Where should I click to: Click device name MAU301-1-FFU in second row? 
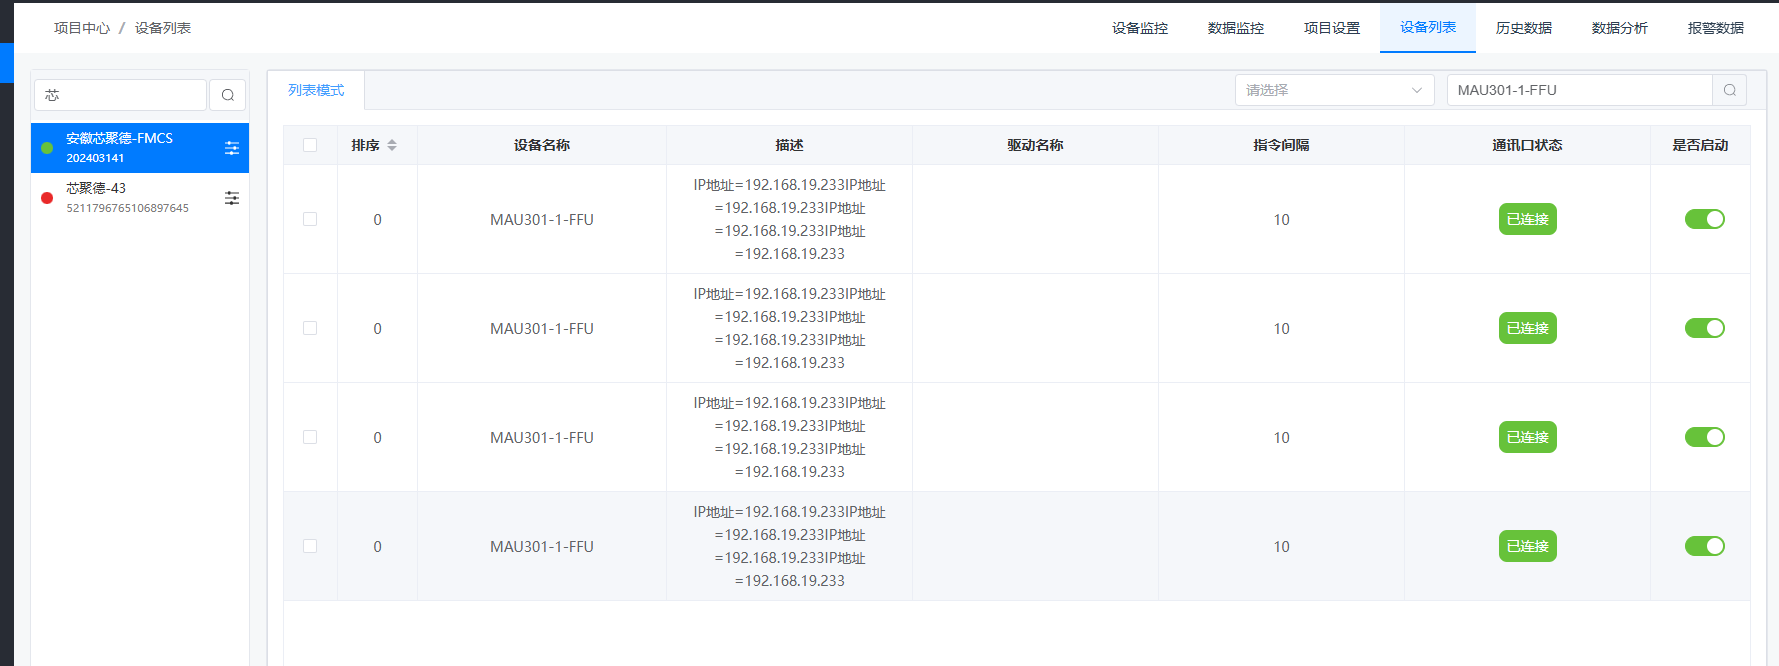pos(542,329)
